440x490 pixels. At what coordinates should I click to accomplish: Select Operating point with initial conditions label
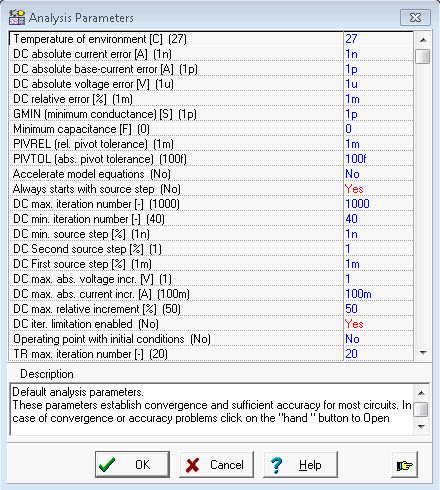(x=112, y=339)
